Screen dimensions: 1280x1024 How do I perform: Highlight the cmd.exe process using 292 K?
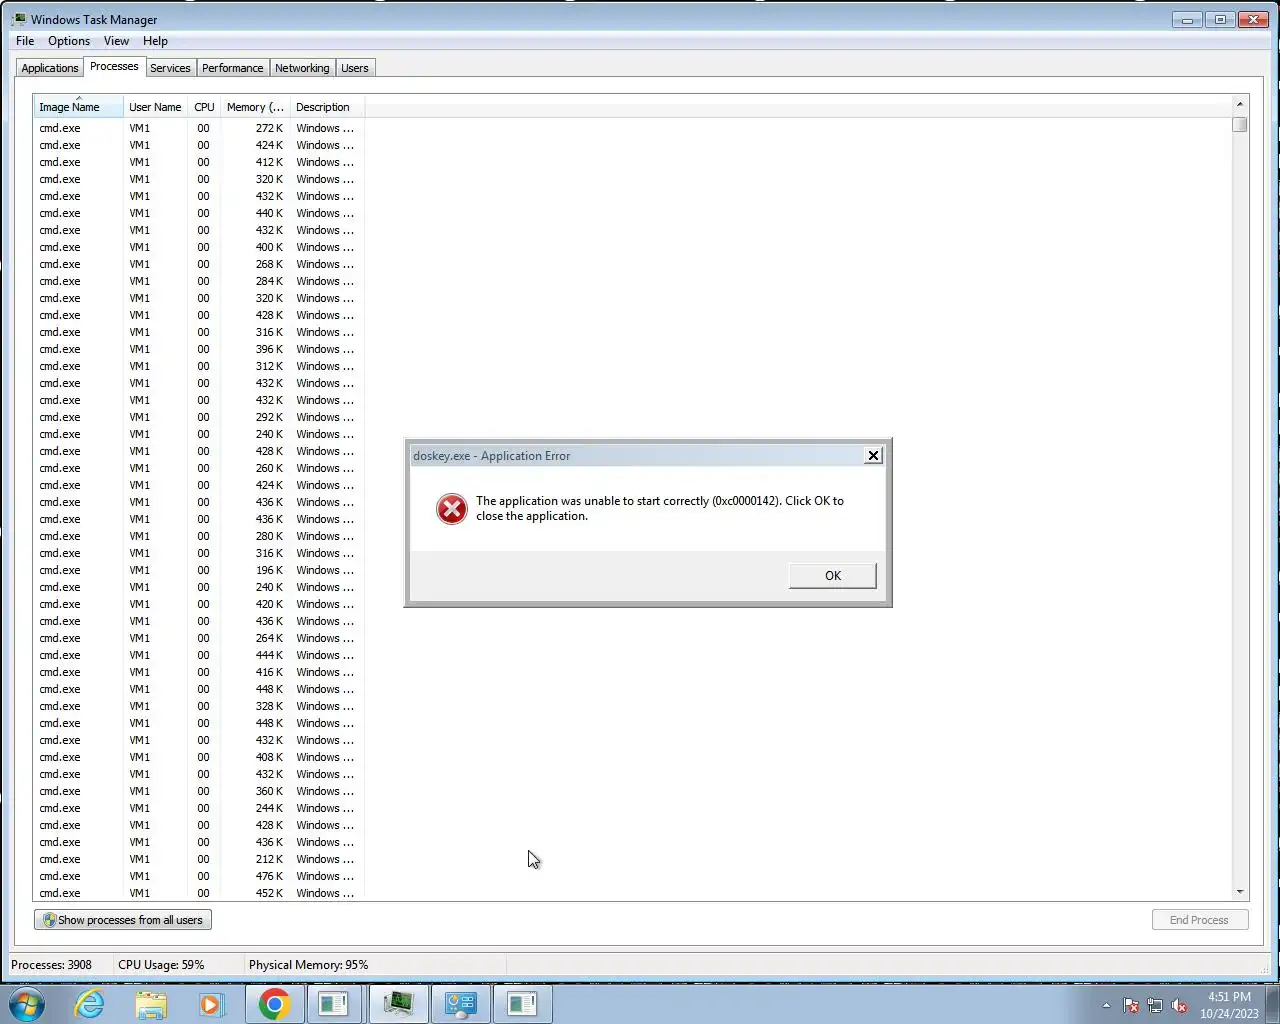coord(199,417)
